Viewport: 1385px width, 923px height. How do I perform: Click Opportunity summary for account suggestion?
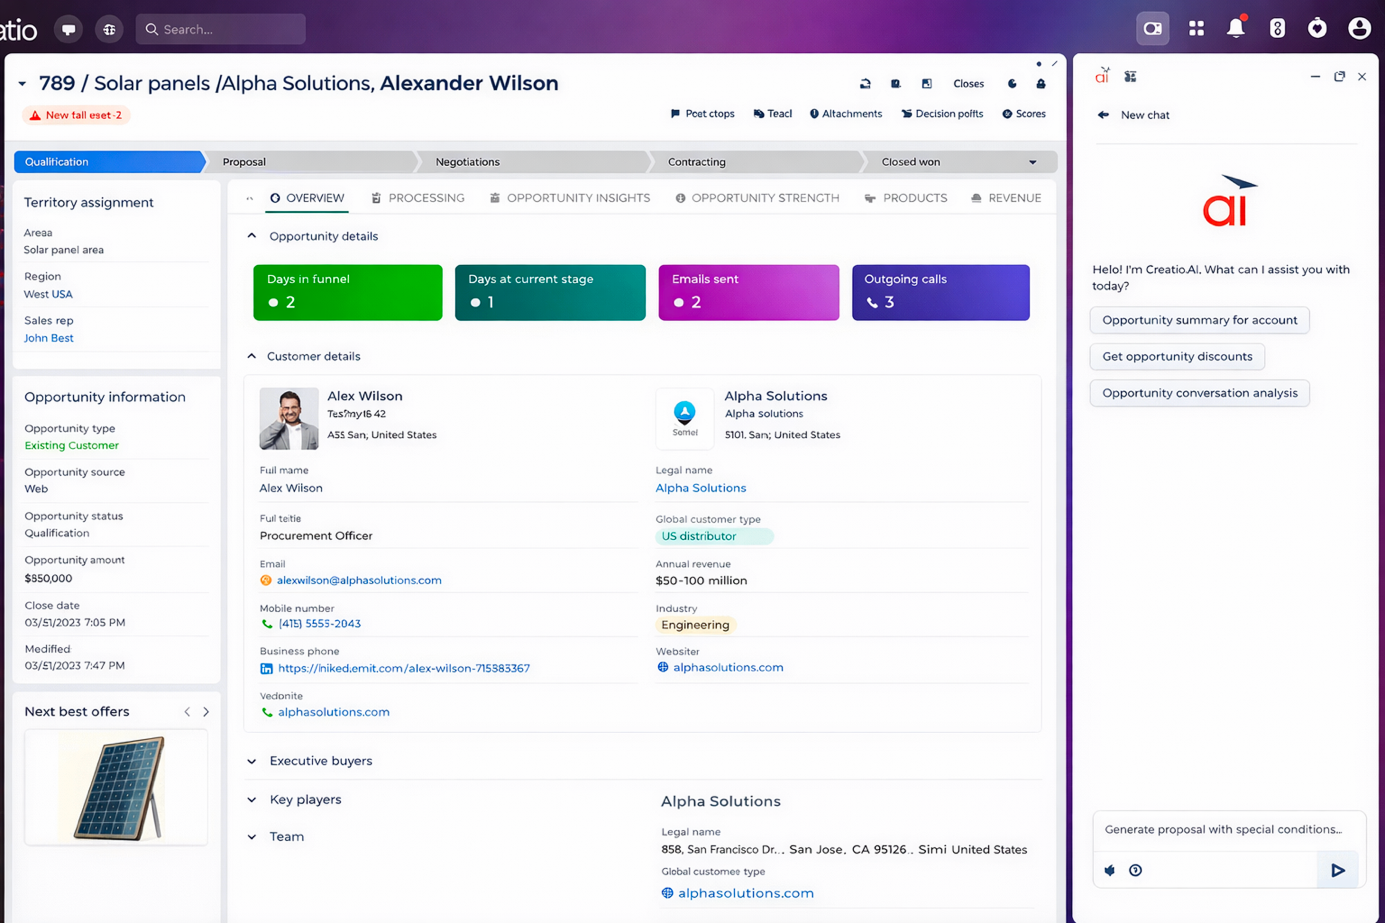1199,320
